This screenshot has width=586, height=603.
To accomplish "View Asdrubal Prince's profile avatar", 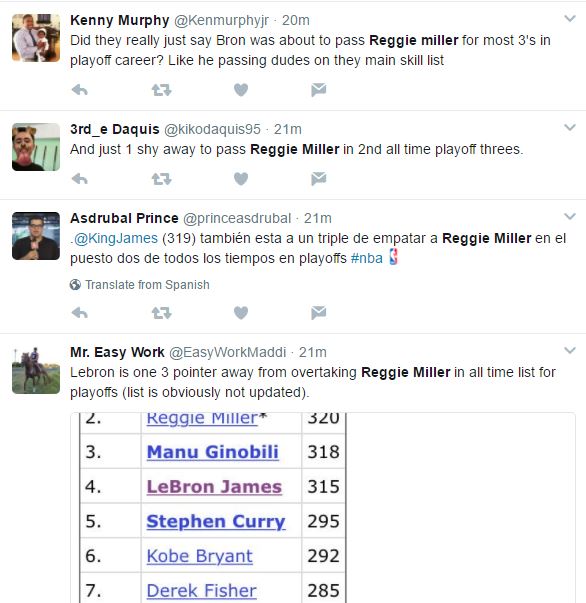I will point(36,236).
